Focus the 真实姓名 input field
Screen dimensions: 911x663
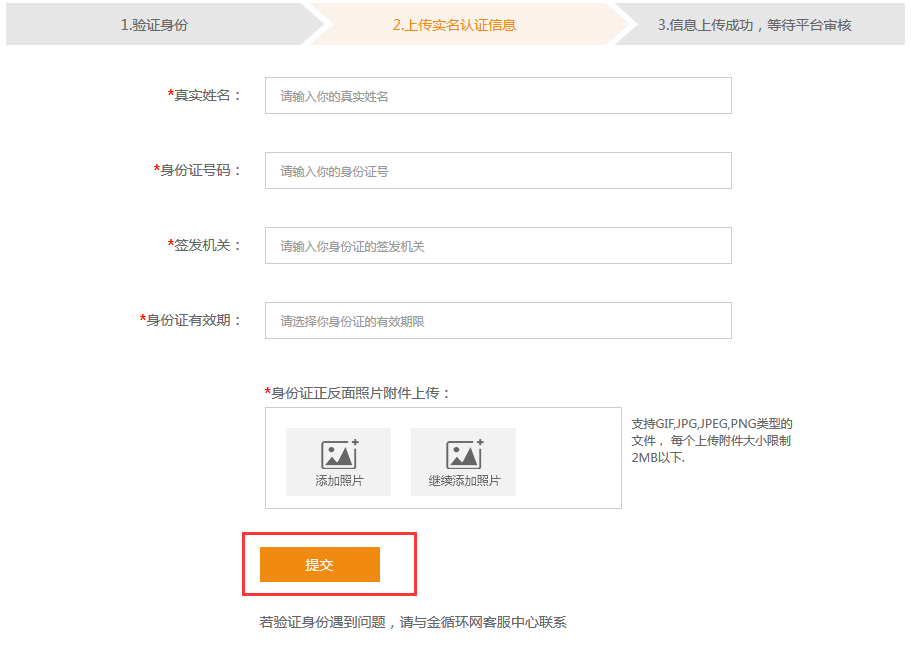(x=498, y=95)
